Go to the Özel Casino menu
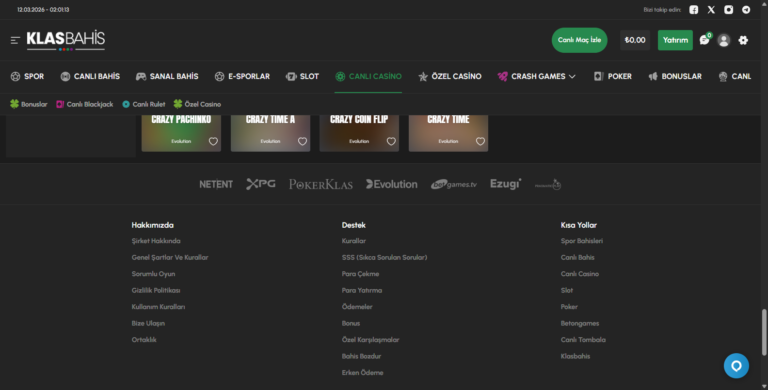Viewport: 768px width, 390px height. pos(450,76)
